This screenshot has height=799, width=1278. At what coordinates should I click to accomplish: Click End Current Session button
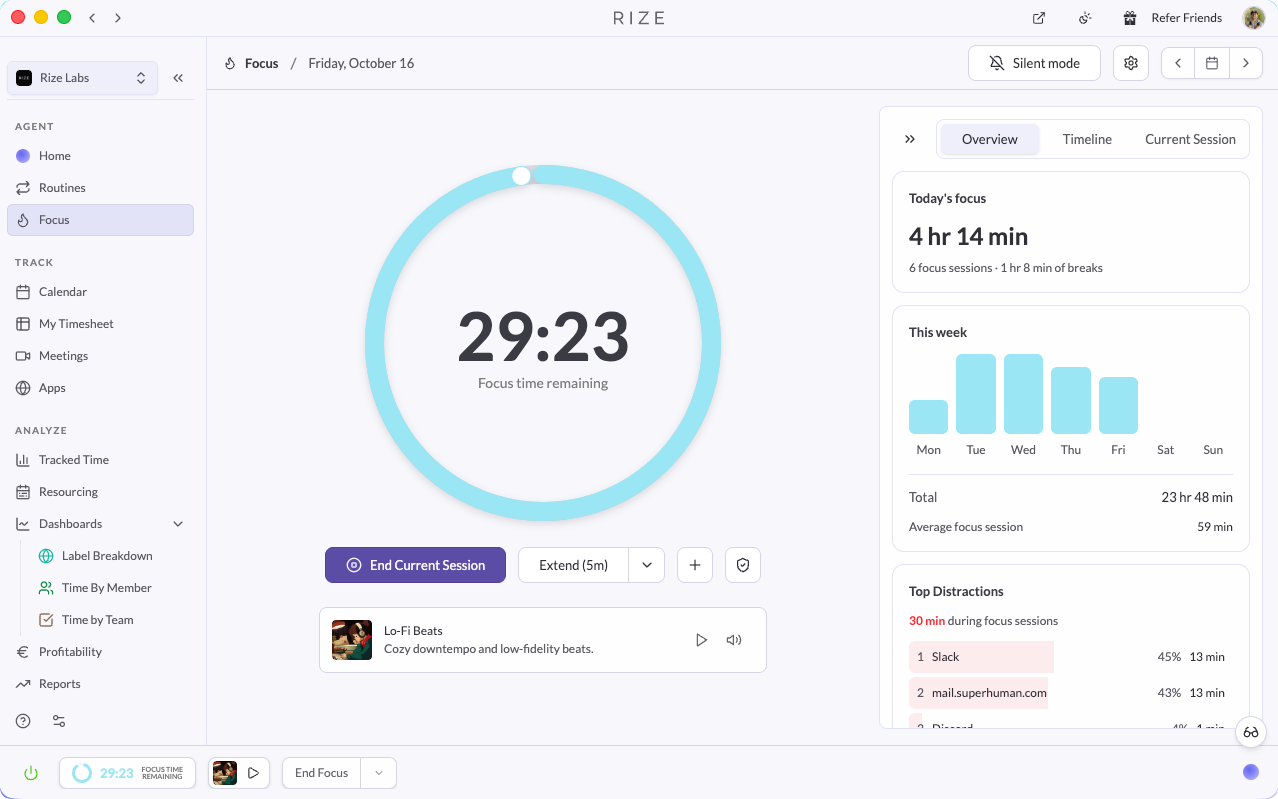tap(415, 565)
